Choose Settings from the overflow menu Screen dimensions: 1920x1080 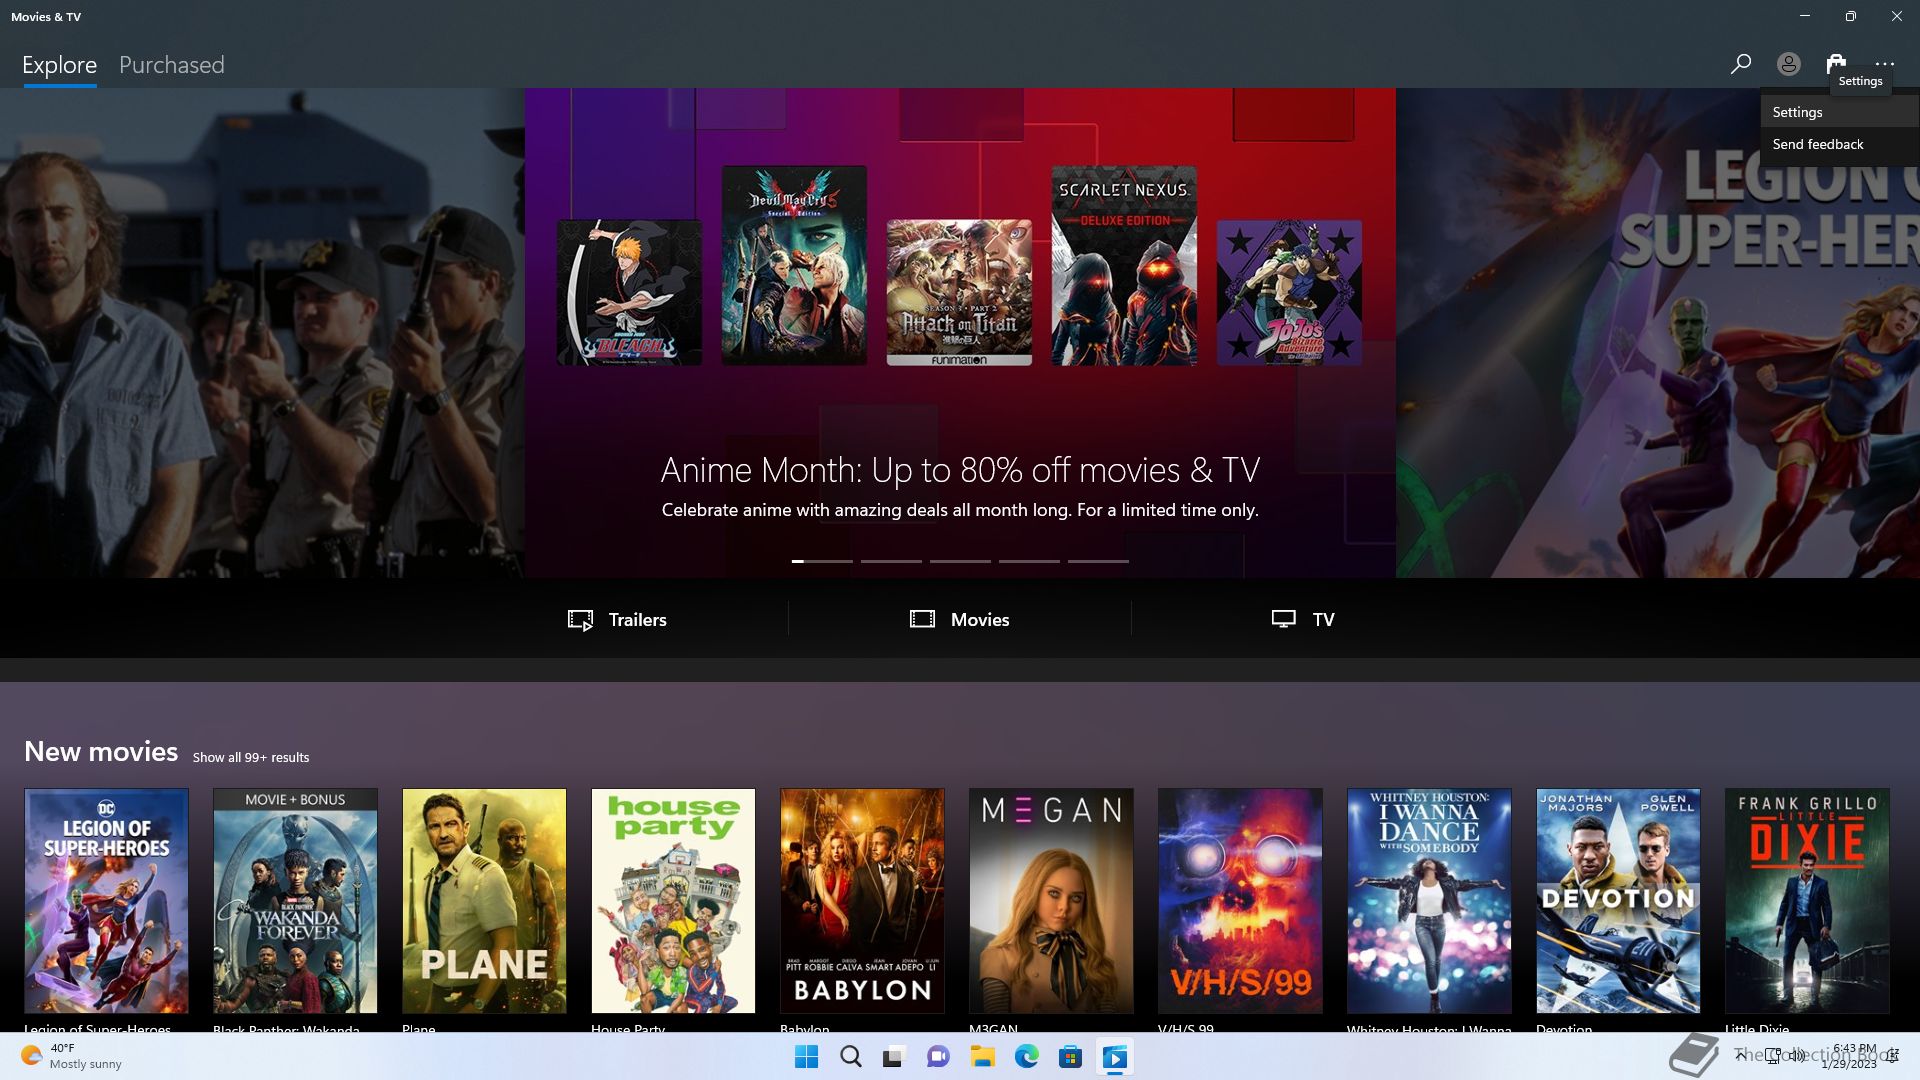tap(1840, 112)
